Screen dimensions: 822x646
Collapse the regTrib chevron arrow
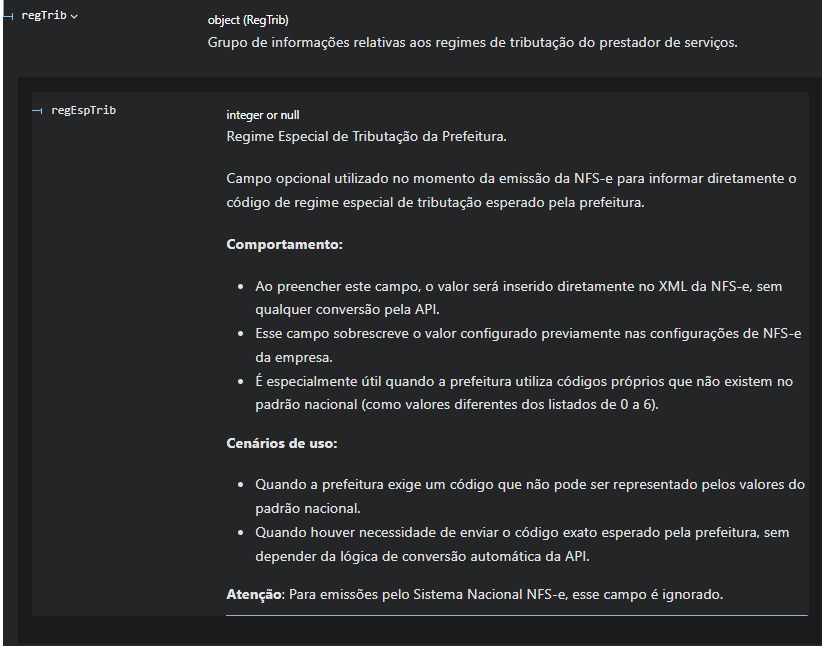click(75, 17)
